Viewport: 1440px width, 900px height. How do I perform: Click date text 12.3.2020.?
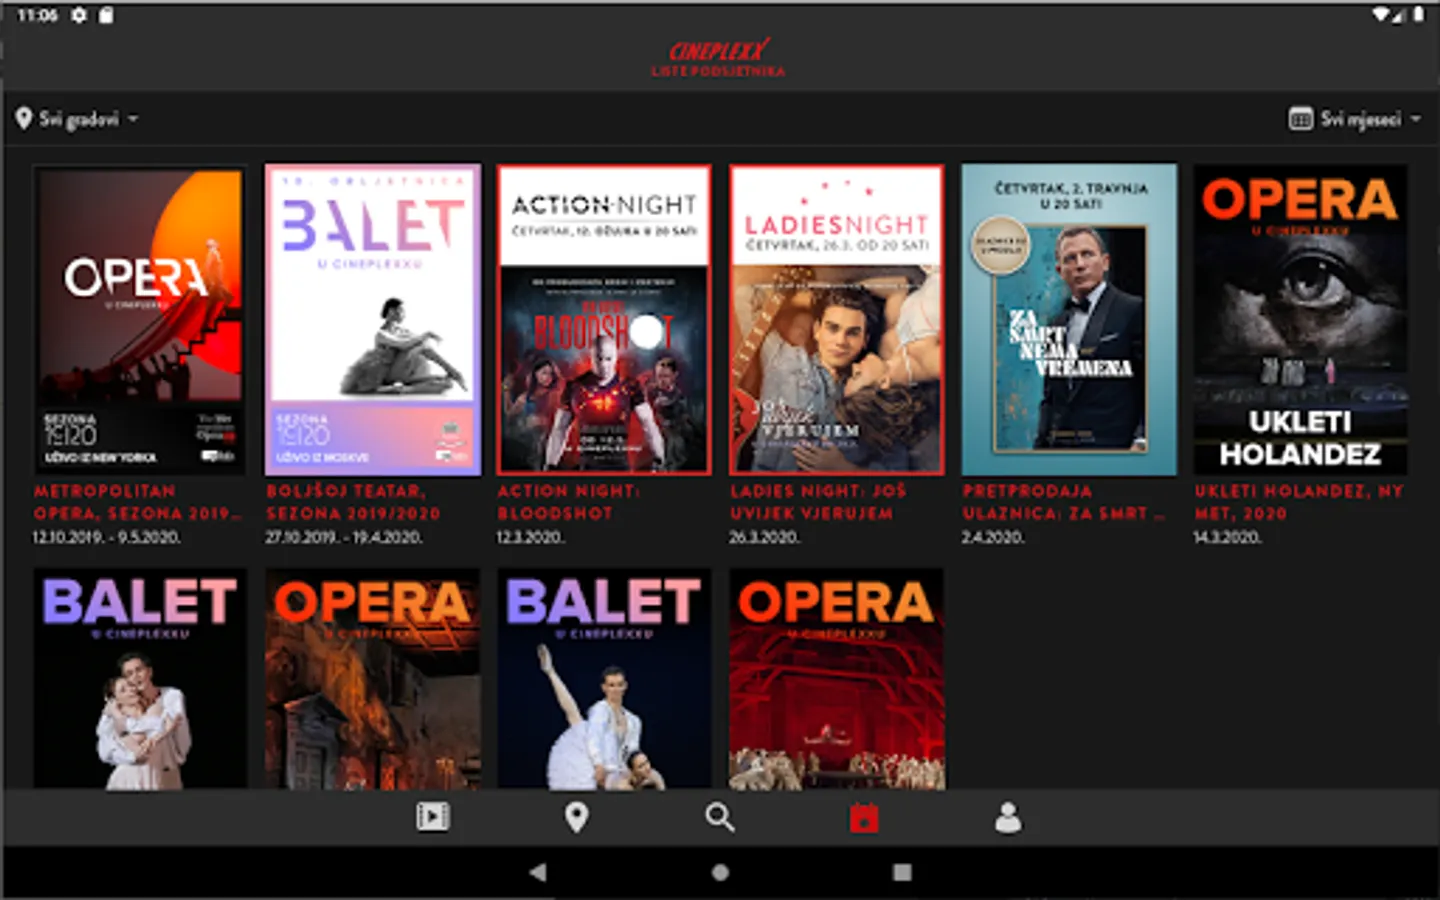(x=530, y=537)
